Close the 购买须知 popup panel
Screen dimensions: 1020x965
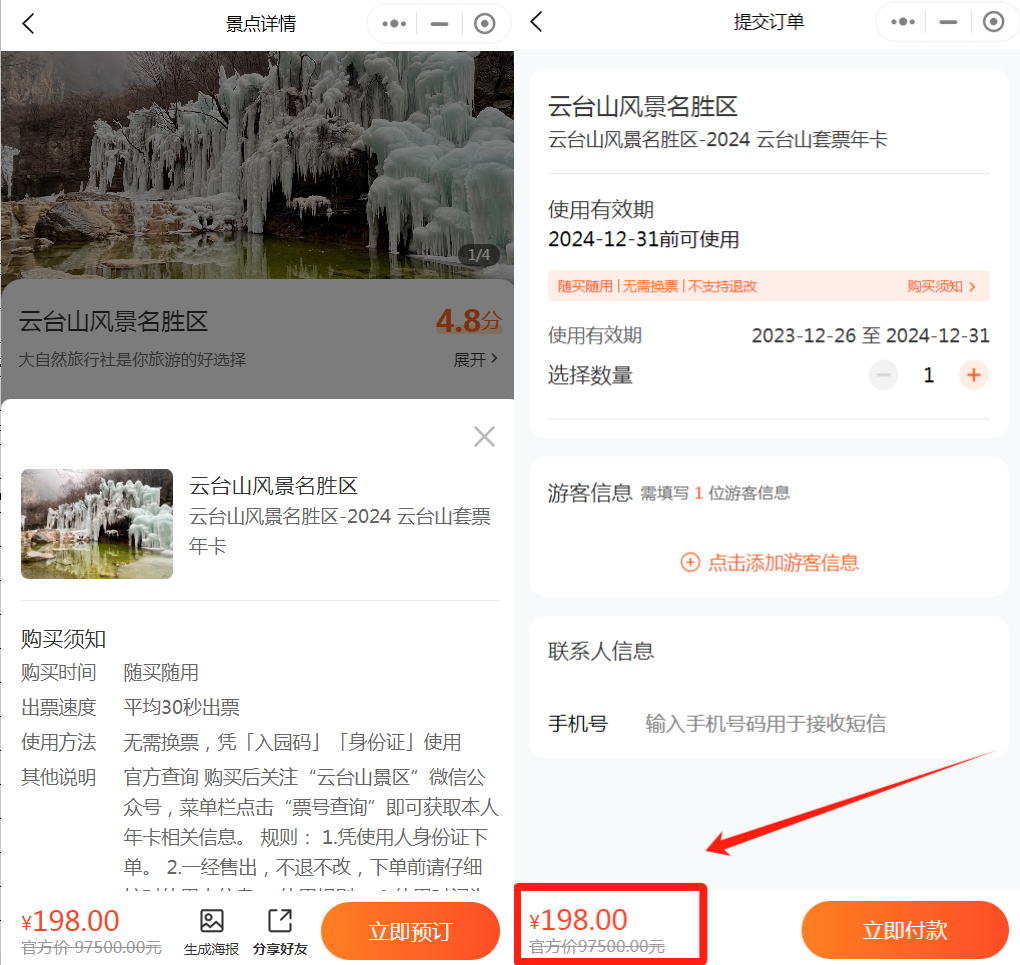[x=484, y=436]
